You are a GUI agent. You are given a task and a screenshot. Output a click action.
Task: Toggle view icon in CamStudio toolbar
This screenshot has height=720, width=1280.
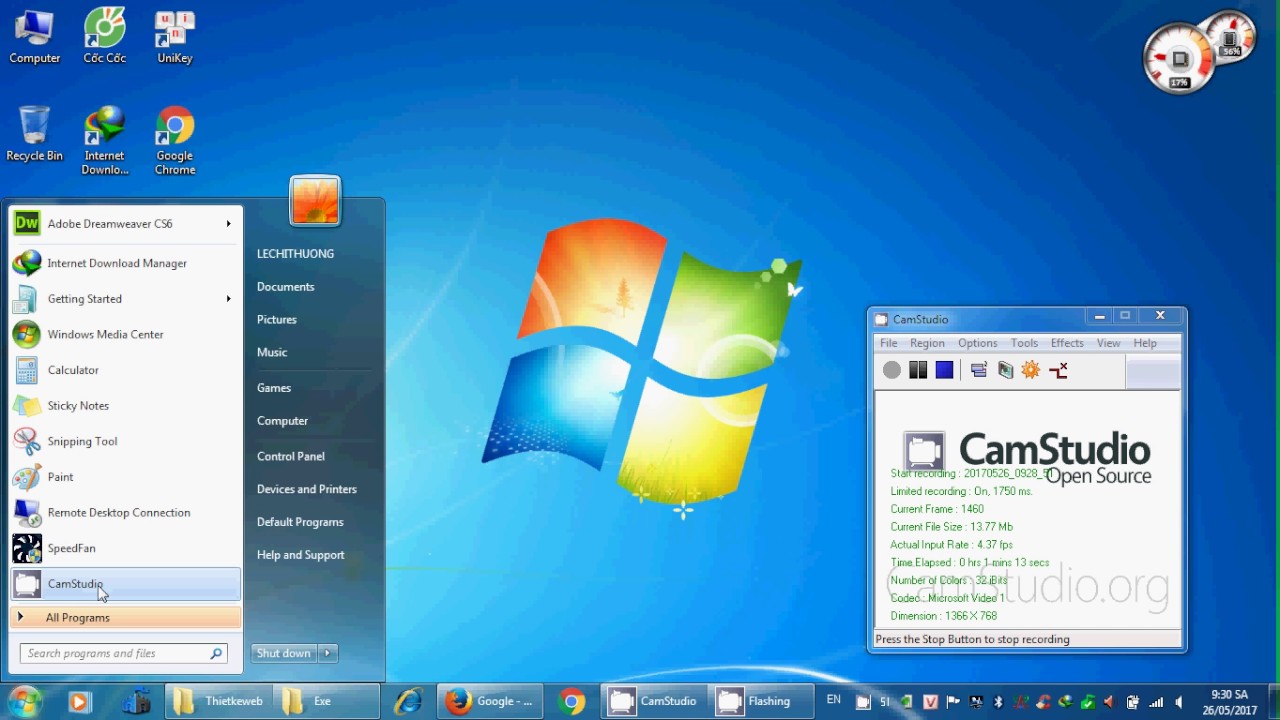[979, 370]
